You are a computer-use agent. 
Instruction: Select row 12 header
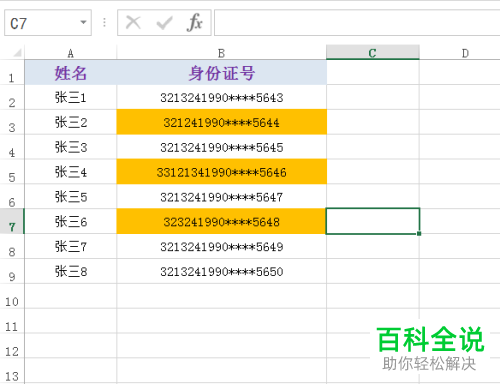tap(12, 346)
